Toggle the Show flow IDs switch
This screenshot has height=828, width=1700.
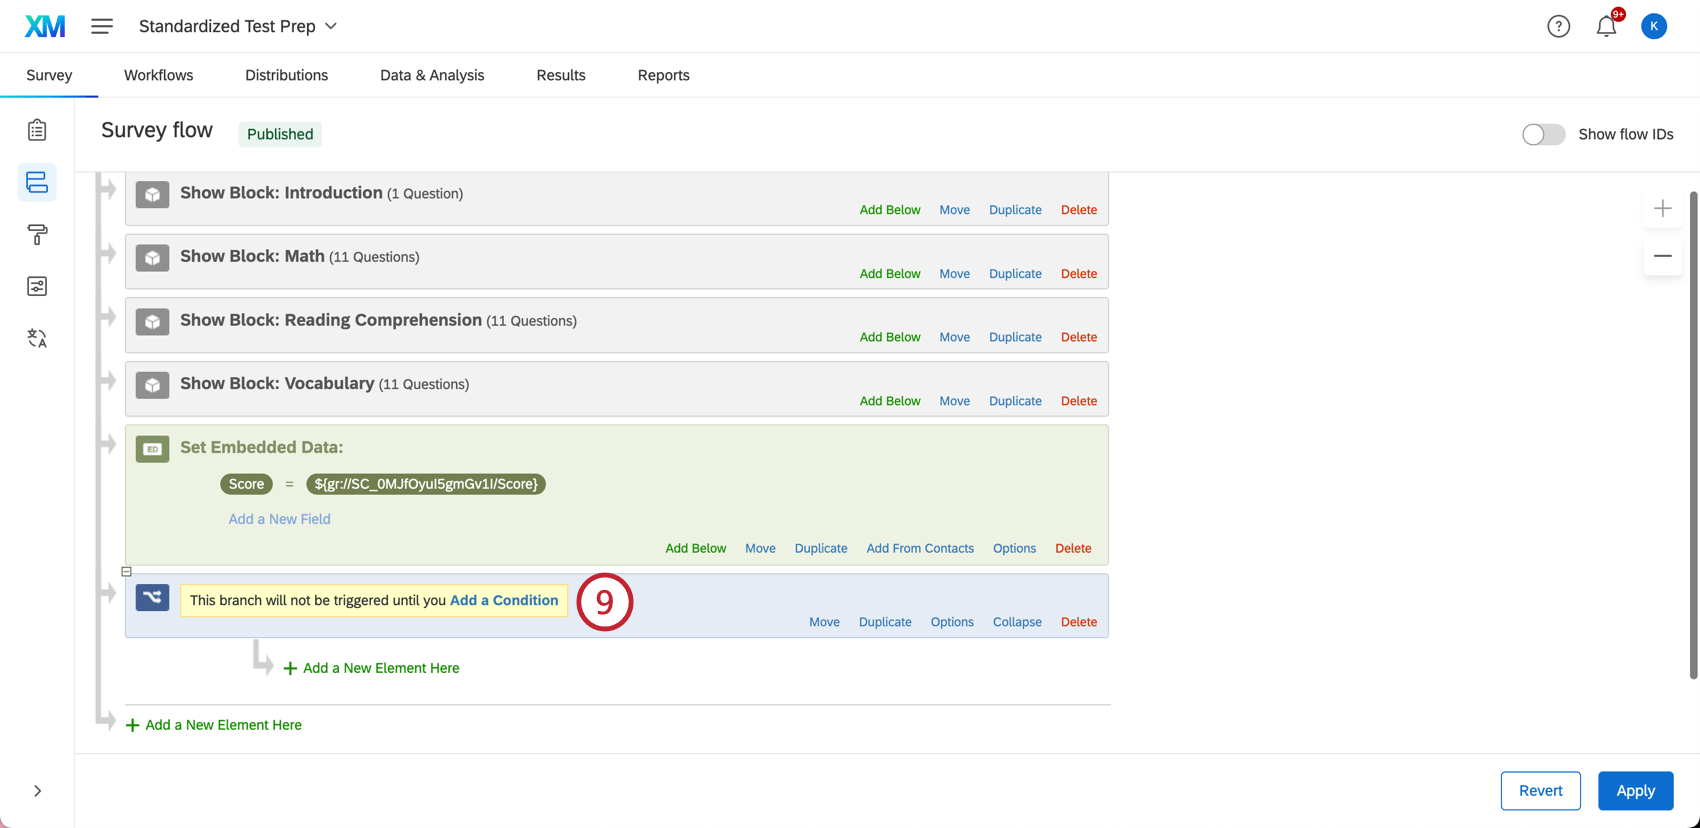(1543, 134)
